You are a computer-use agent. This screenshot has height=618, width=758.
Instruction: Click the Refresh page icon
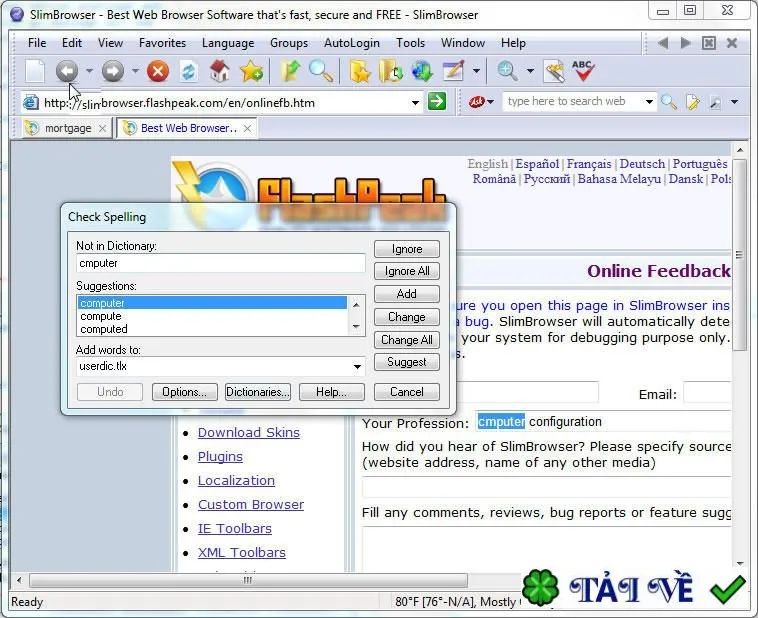(x=189, y=72)
